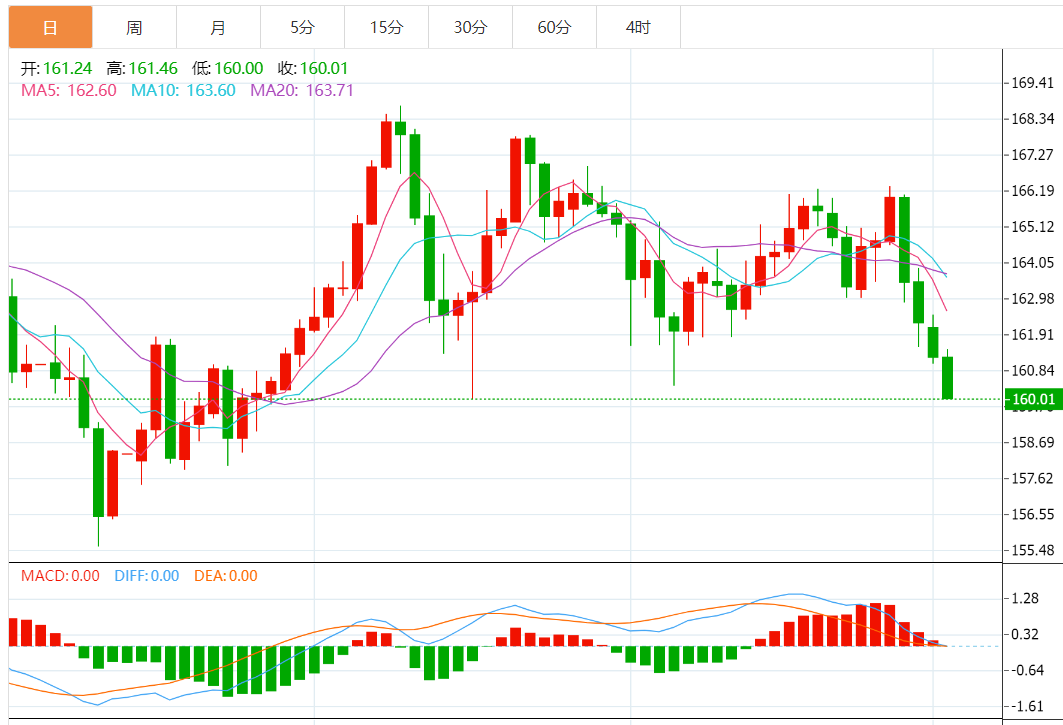Click the 167.27 price axis label
The height and width of the screenshot is (725, 1063).
pyautogui.click(x=1032, y=155)
